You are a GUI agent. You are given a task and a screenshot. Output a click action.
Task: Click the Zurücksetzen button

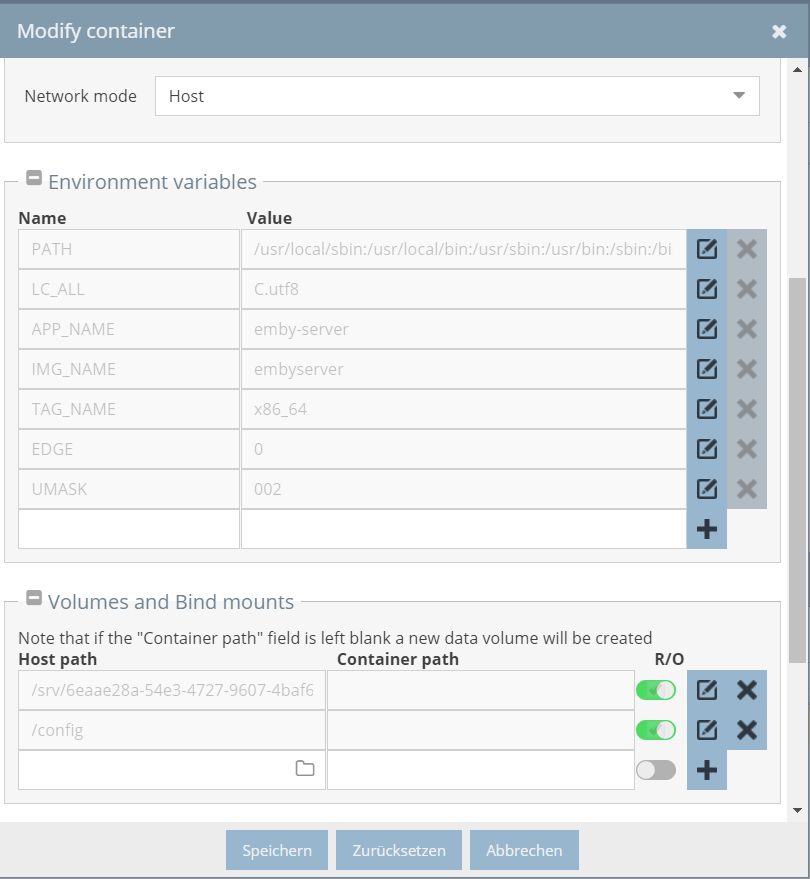pos(399,850)
